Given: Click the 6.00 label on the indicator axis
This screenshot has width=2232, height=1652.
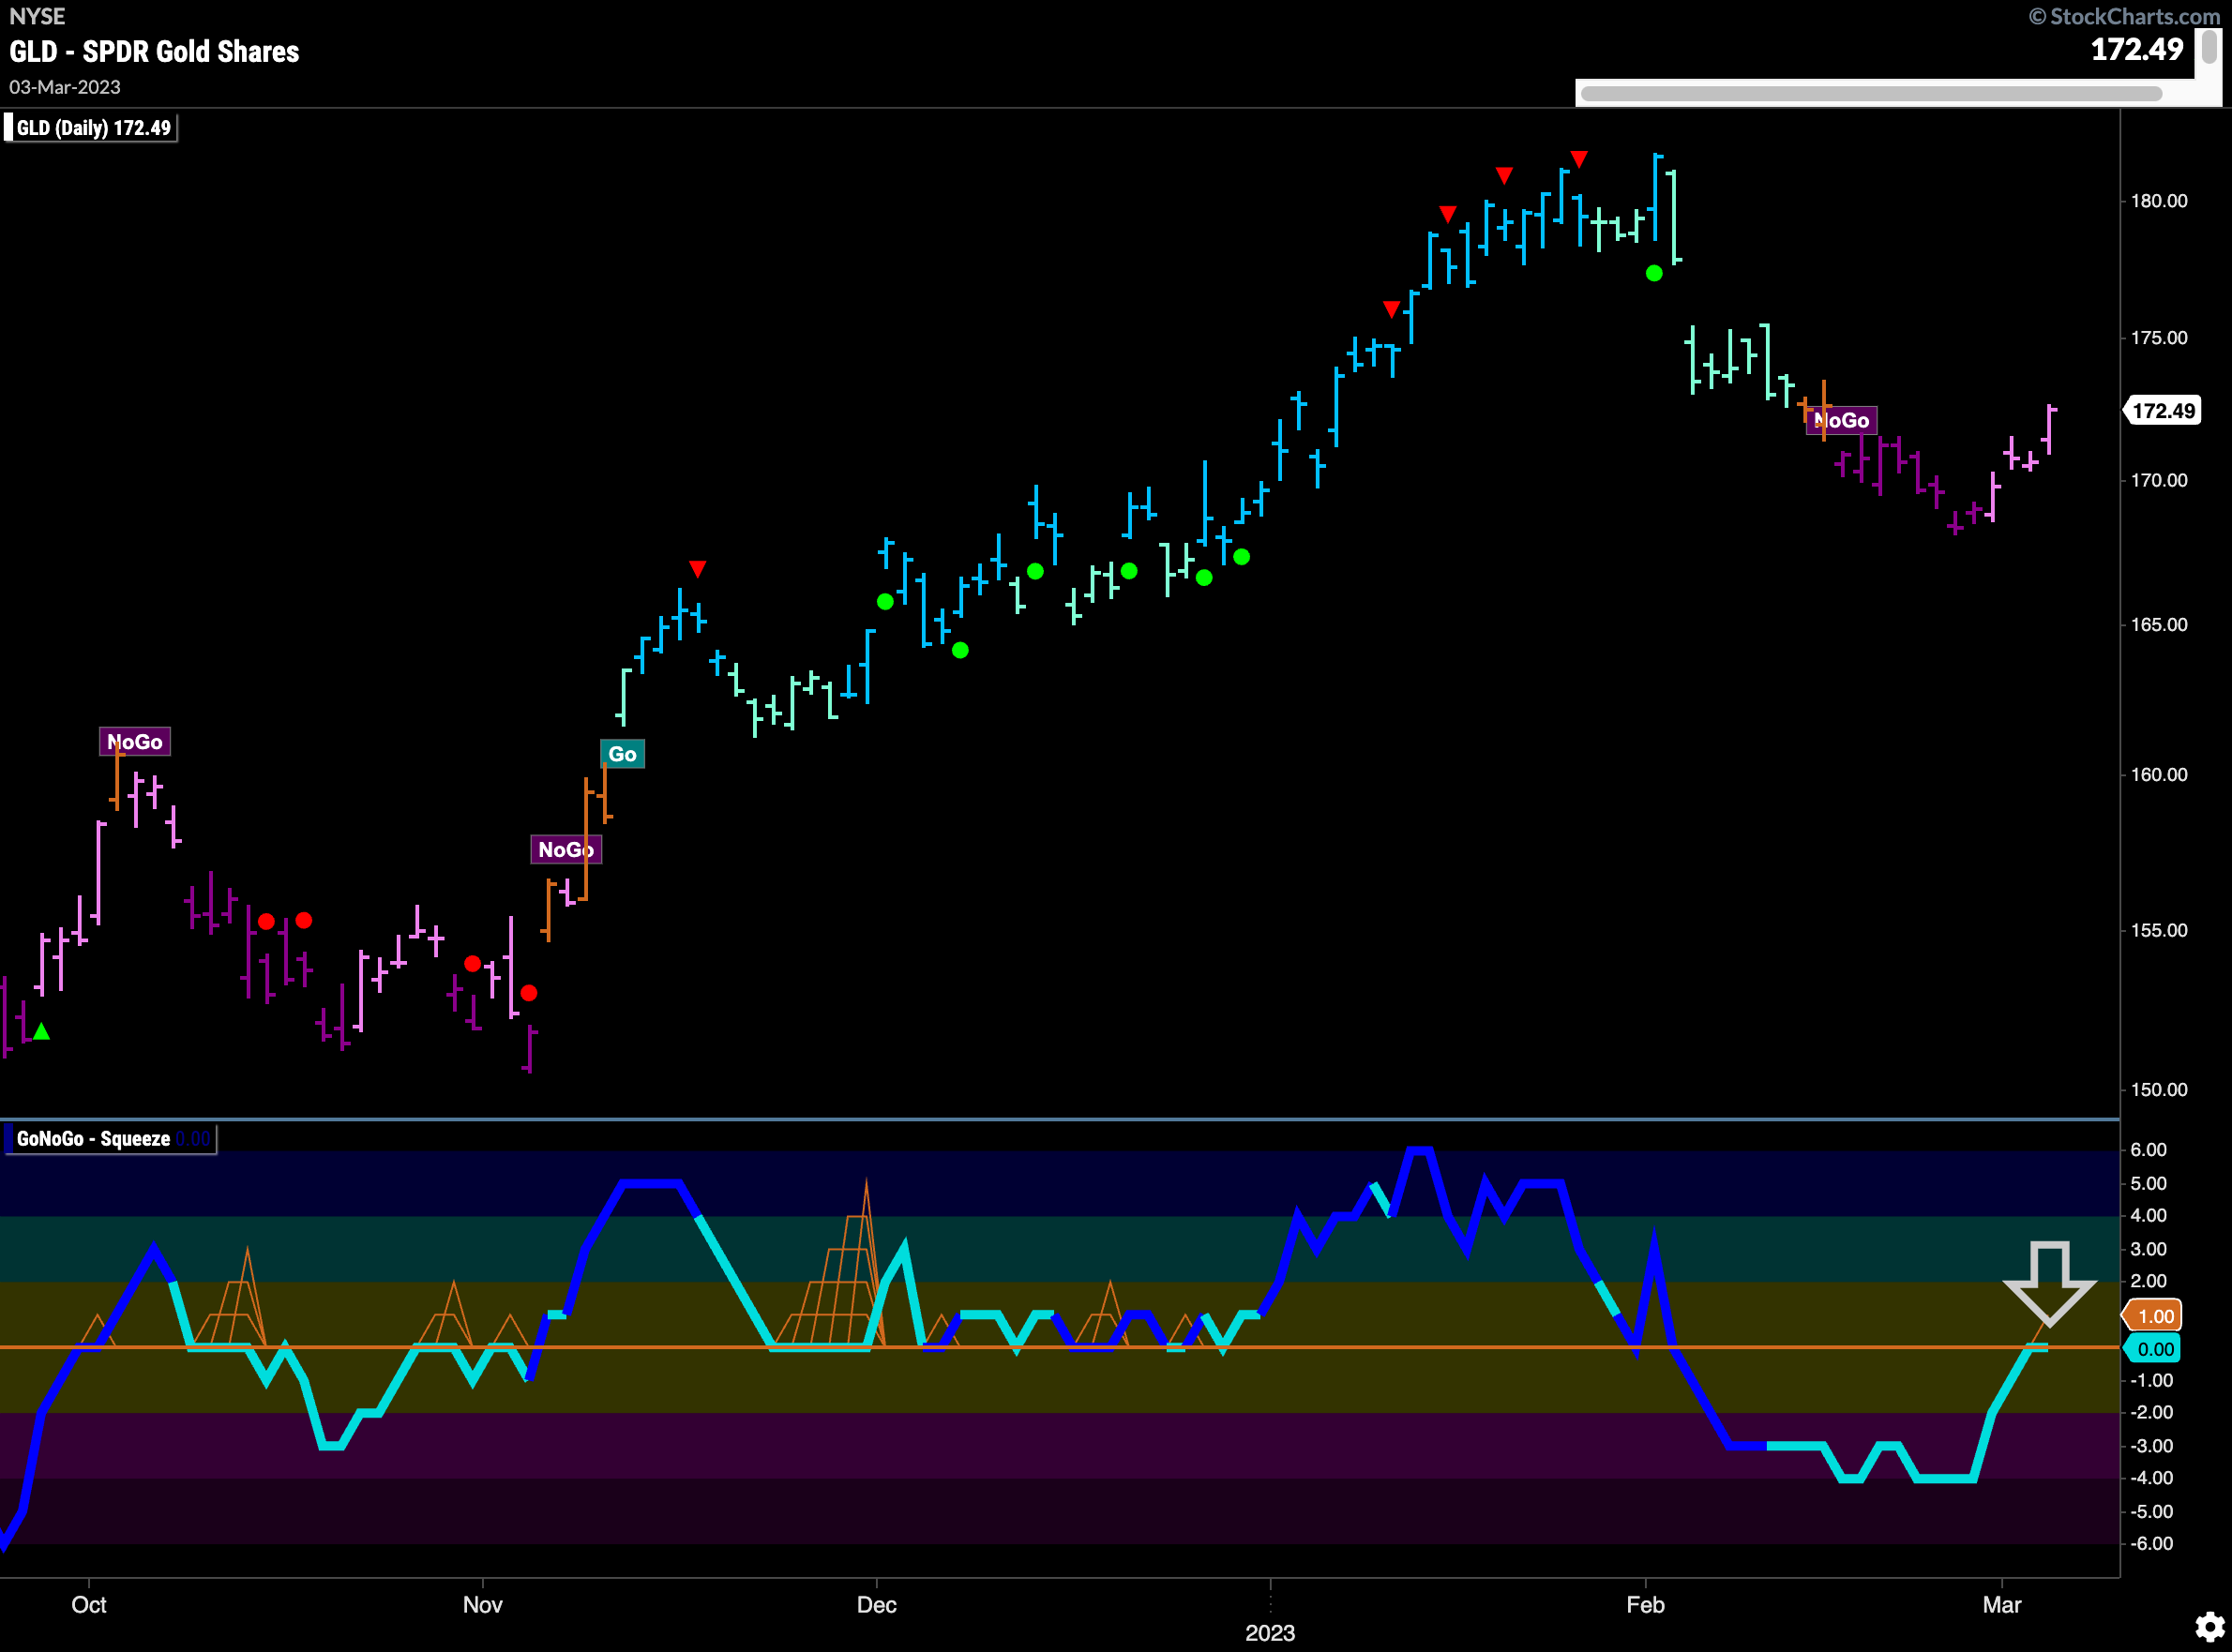Looking at the screenshot, I should (x=2149, y=1150).
